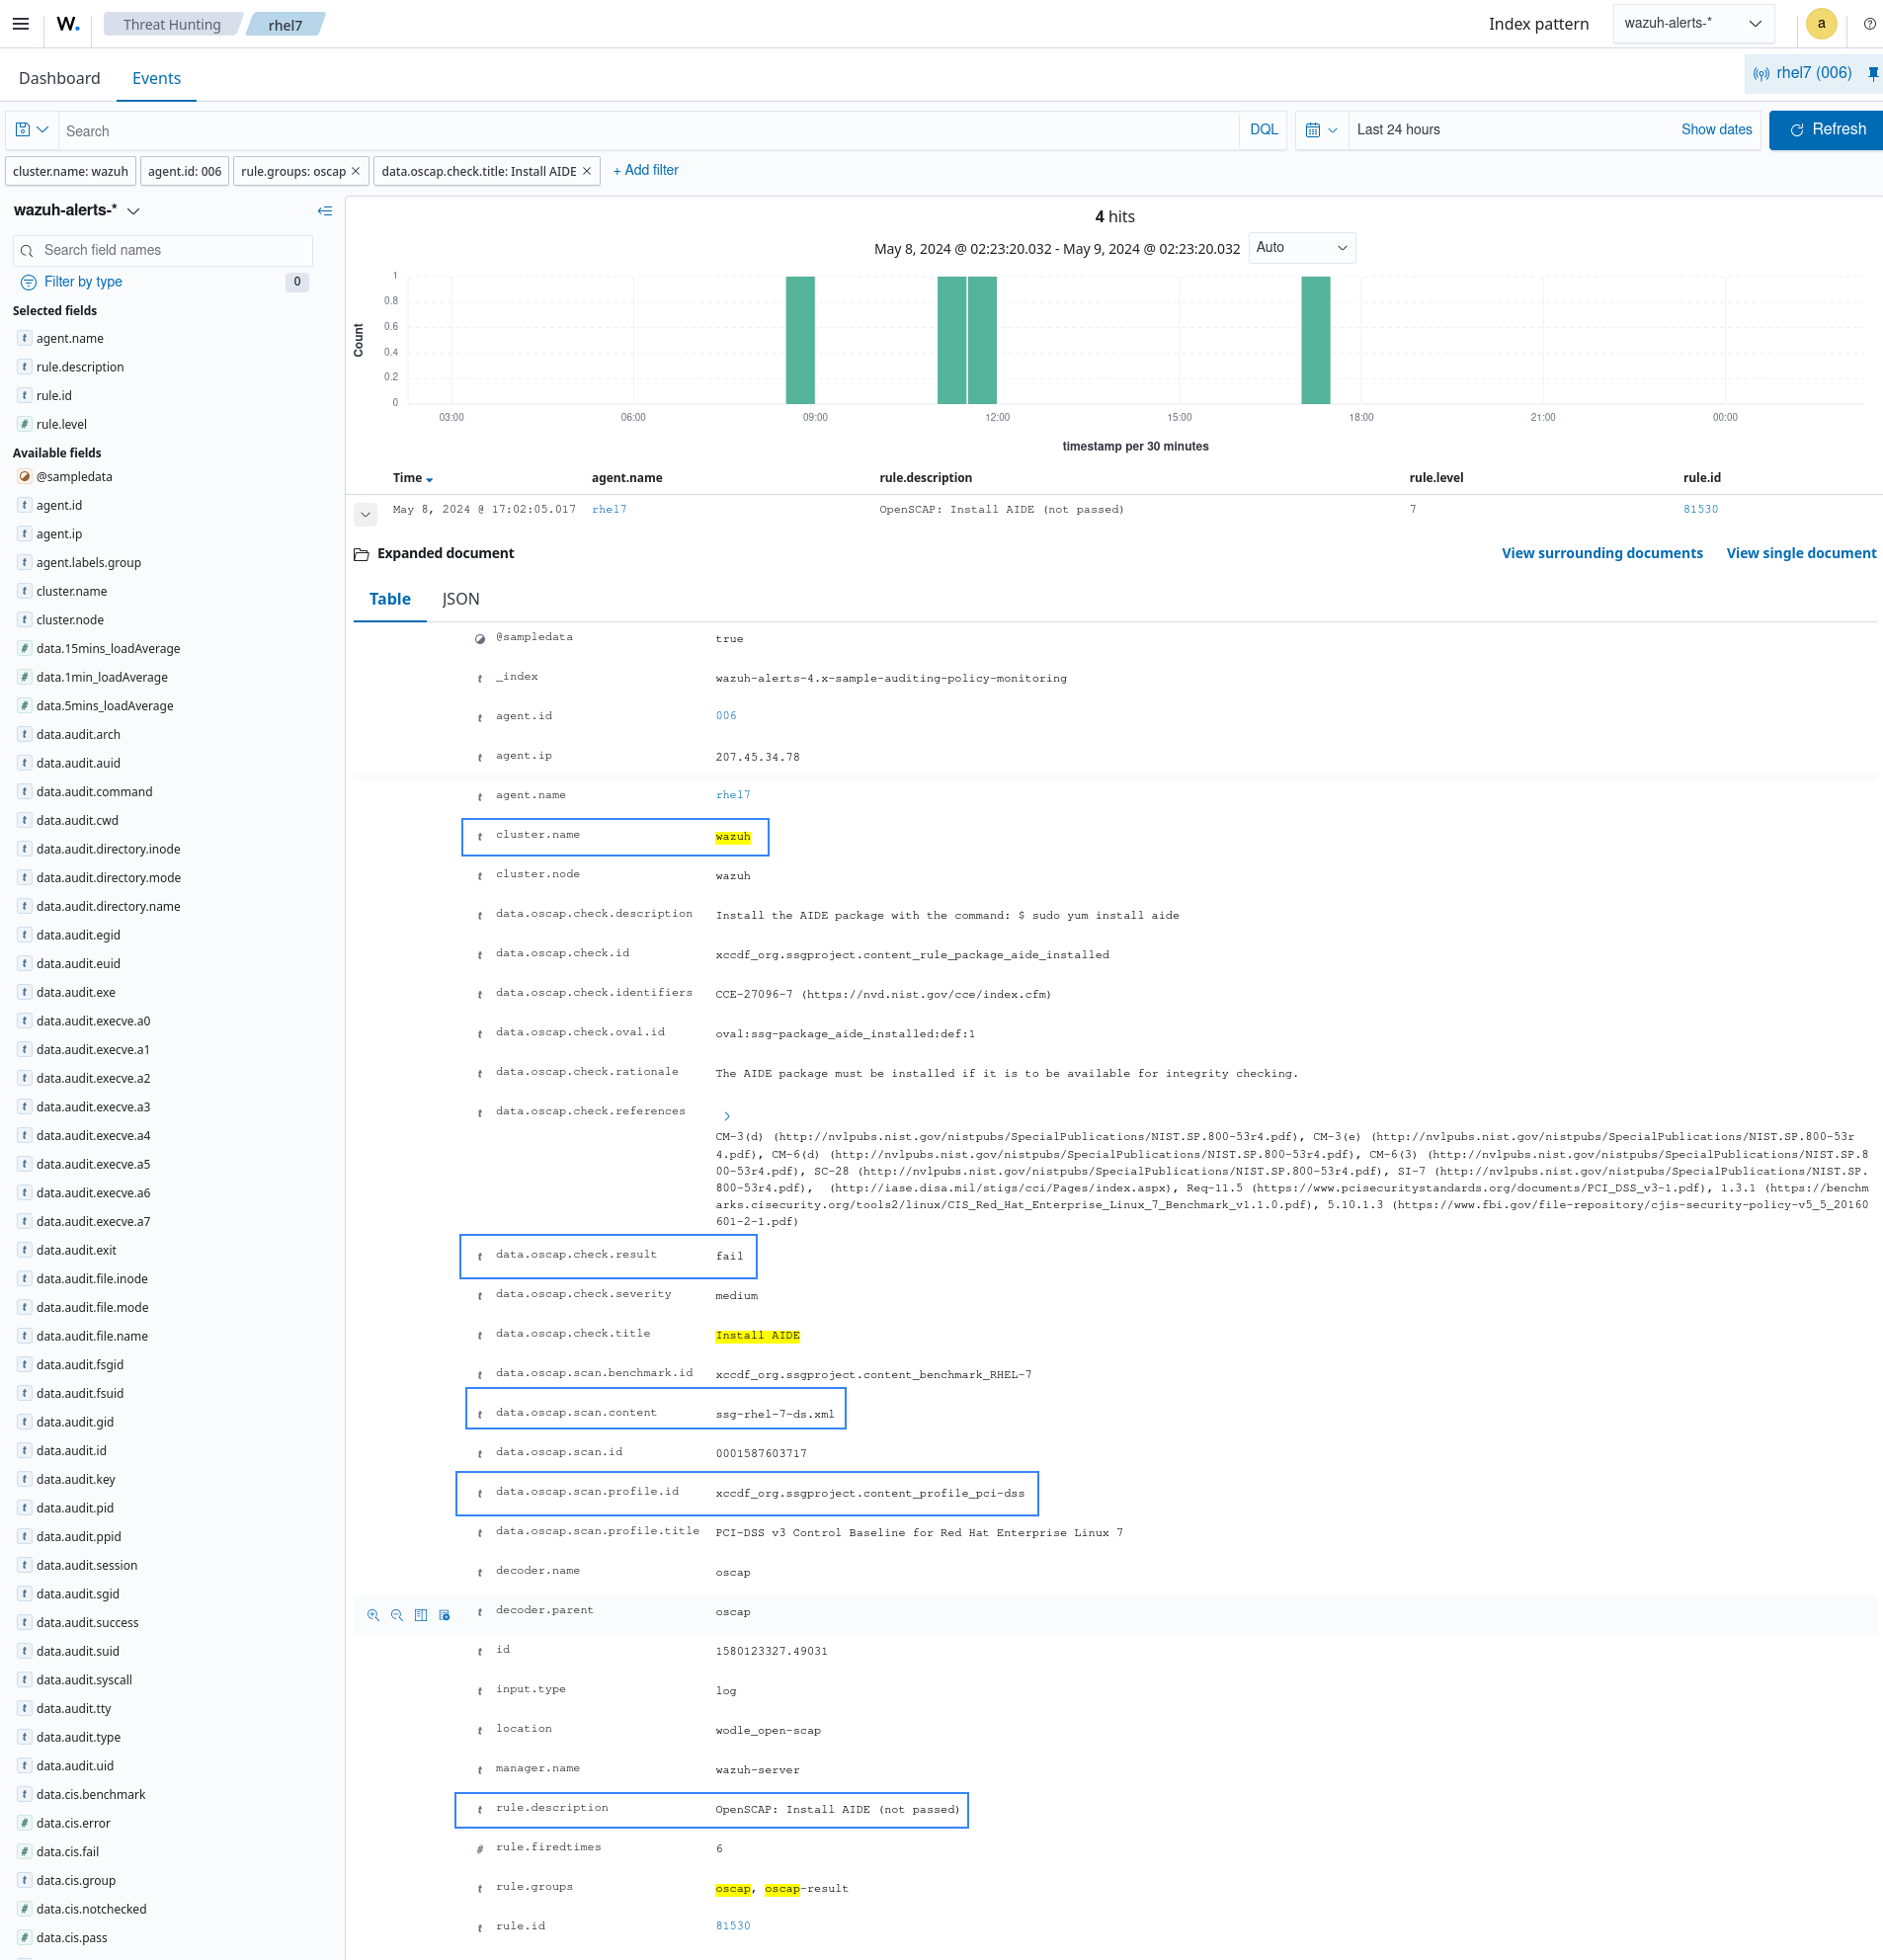This screenshot has width=1883, height=1960.
Task: Click the agent.id: 006 filter pill
Action: coord(184,171)
